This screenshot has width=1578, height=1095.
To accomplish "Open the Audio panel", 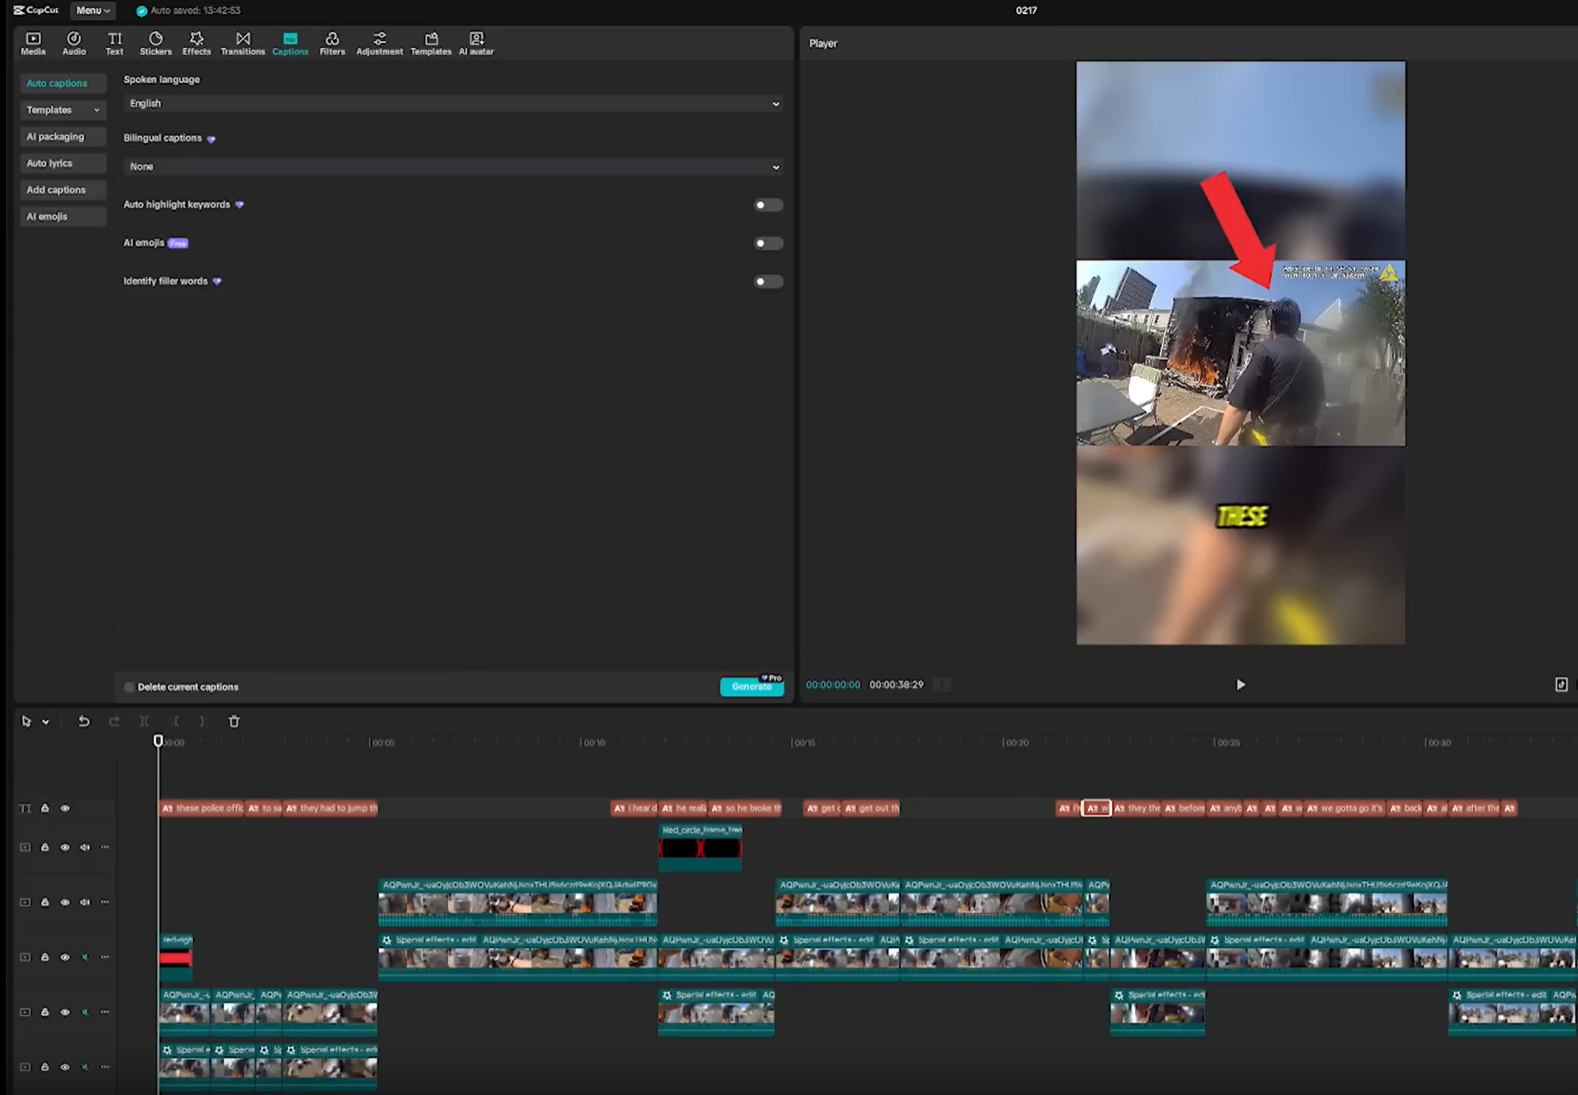I will click(x=74, y=43).
